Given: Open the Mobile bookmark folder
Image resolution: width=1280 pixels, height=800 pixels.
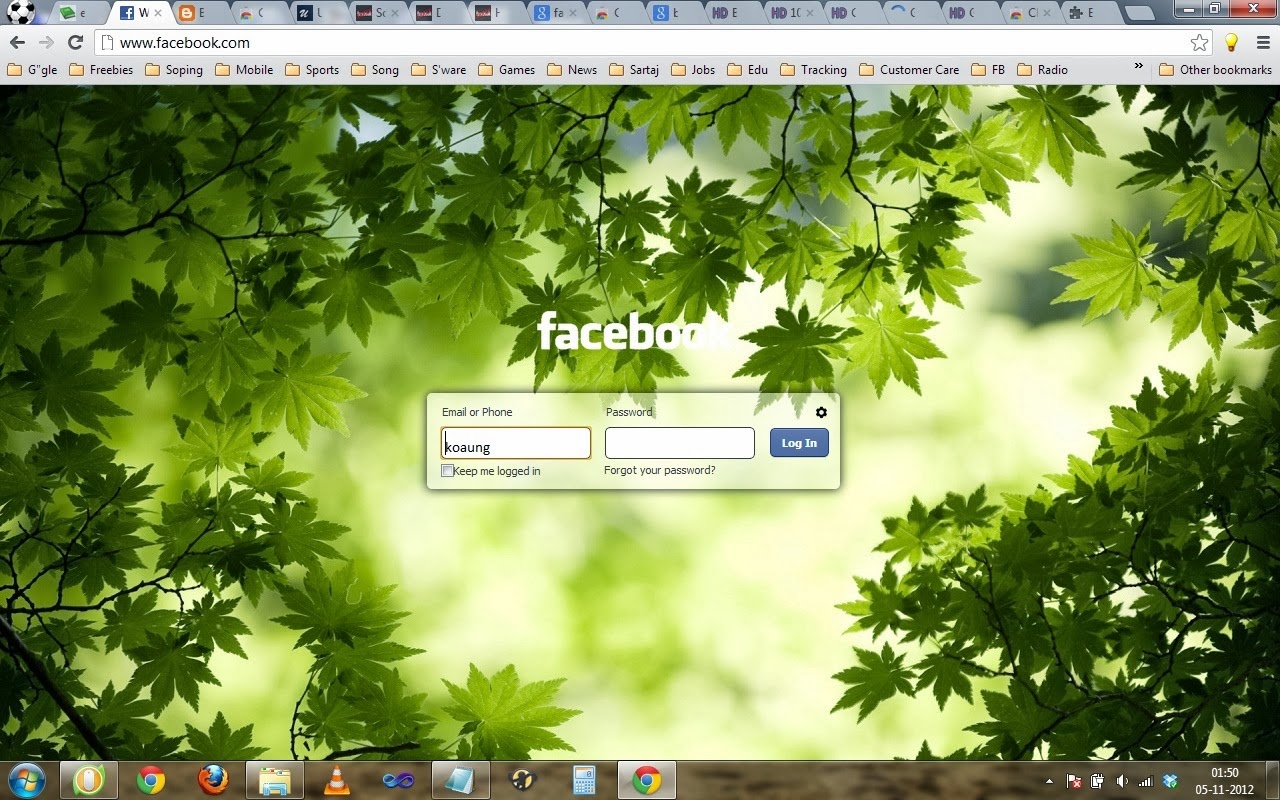Looking at the screenshot, I should pos(244,70).
